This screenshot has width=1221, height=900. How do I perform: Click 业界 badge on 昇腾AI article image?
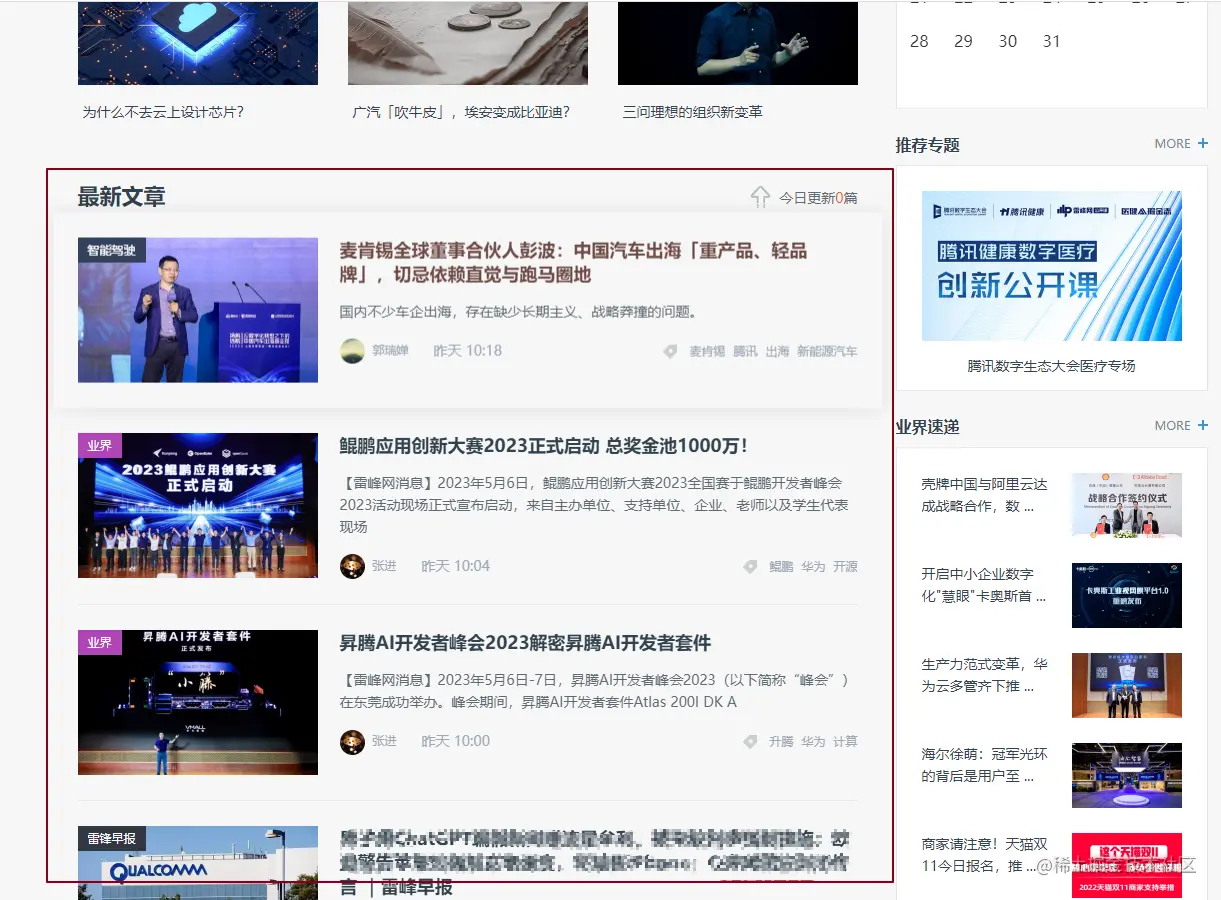coord(100,643)
